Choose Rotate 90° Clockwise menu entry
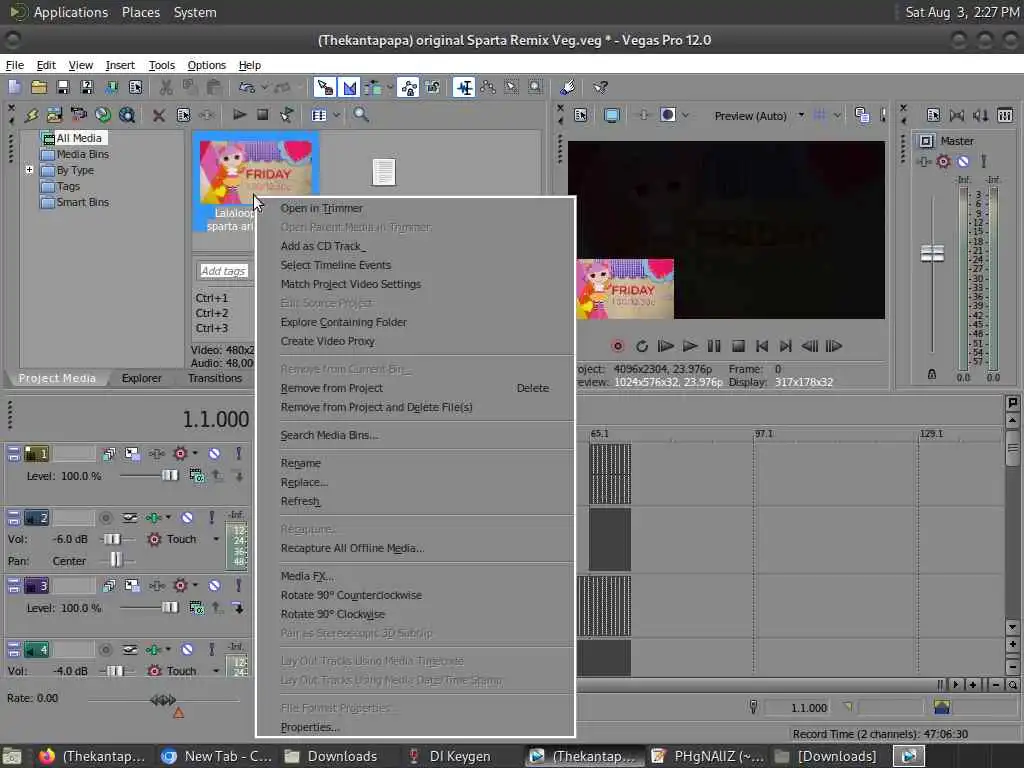 click(x=333, y=614)
